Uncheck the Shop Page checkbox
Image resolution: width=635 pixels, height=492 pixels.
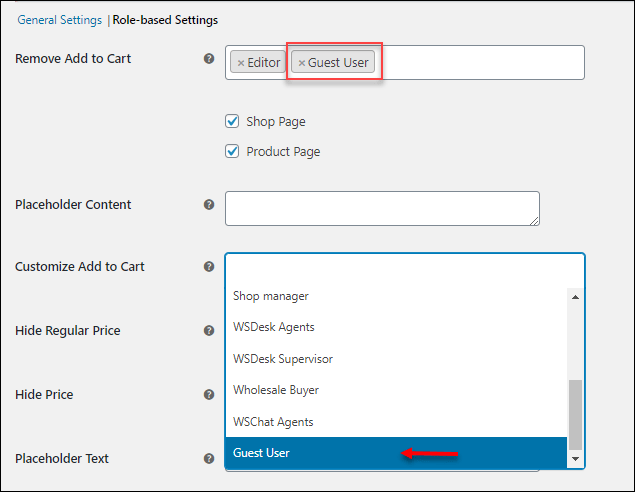coord(232,121)
